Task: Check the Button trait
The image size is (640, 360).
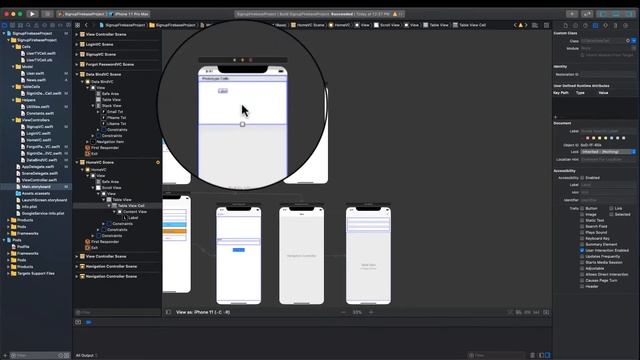Action: tap(582, 208)
